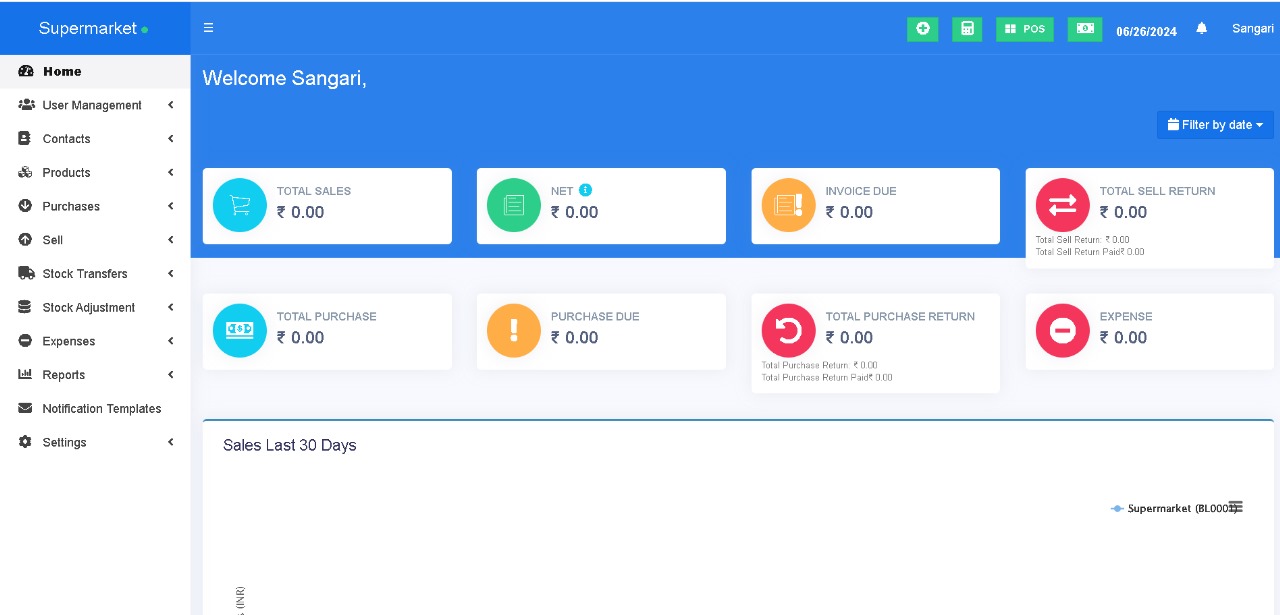Click the Contacts address book icon
Viewport: 1280px width, 615px height.
click(25, 139)
